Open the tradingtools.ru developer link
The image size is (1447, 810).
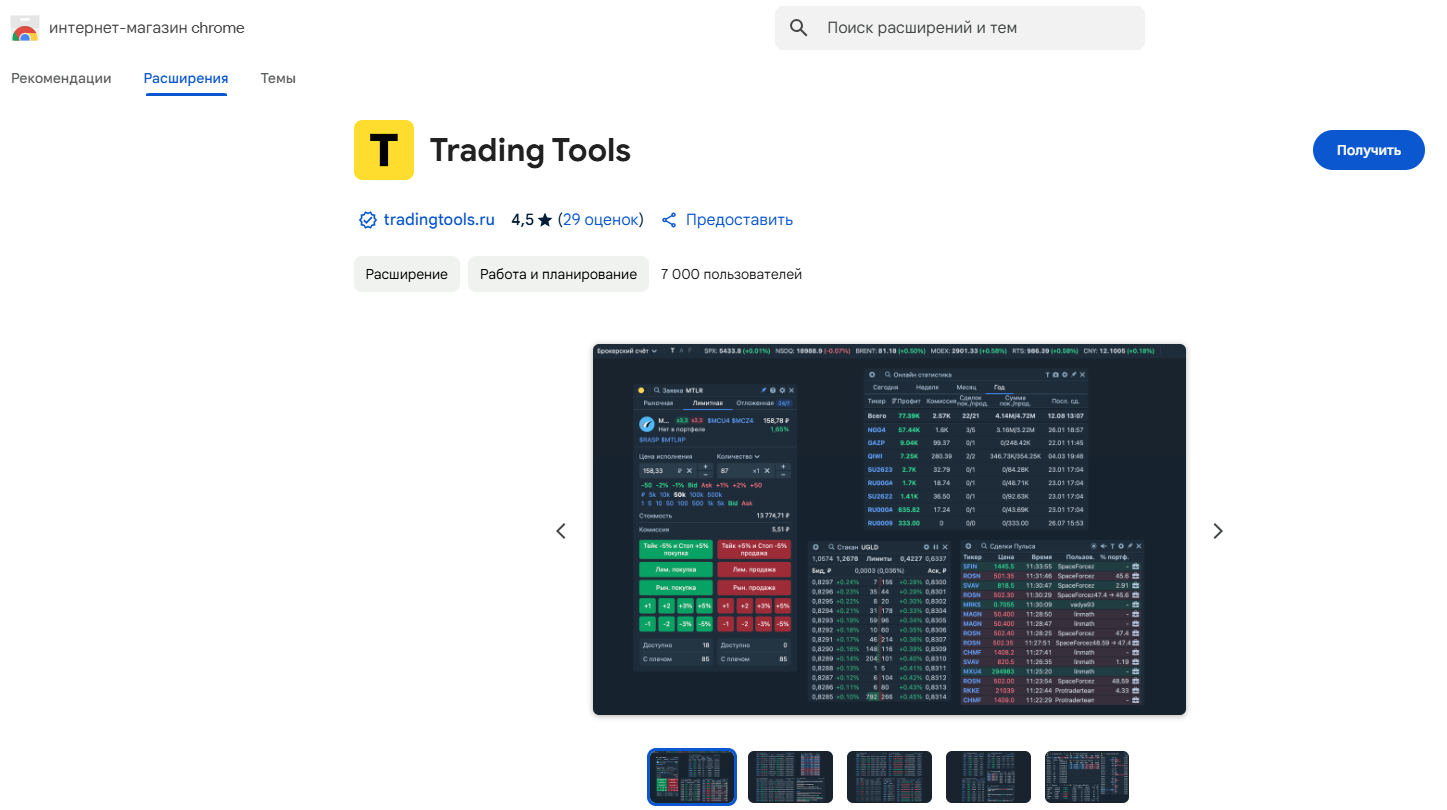439,220
